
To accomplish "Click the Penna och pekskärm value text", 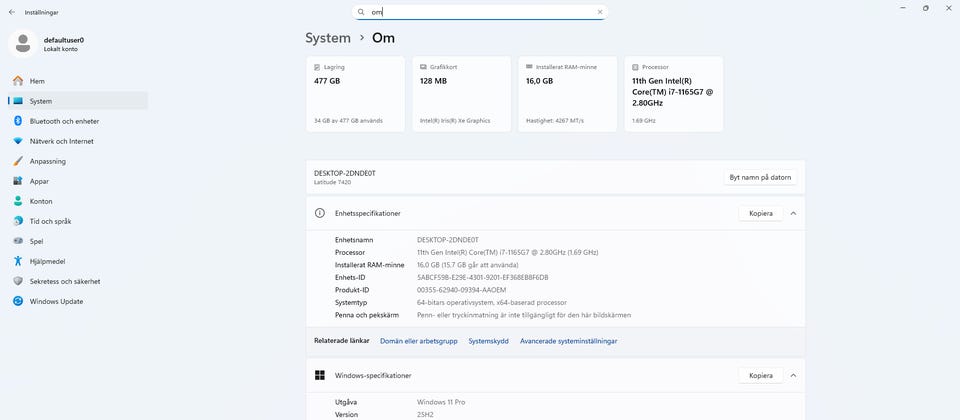I will click(x=524, y=315).
